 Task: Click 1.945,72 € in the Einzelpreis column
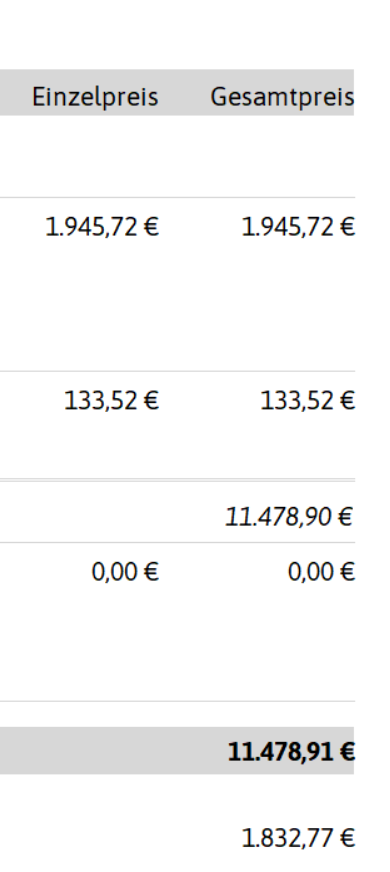coord(102,227)
